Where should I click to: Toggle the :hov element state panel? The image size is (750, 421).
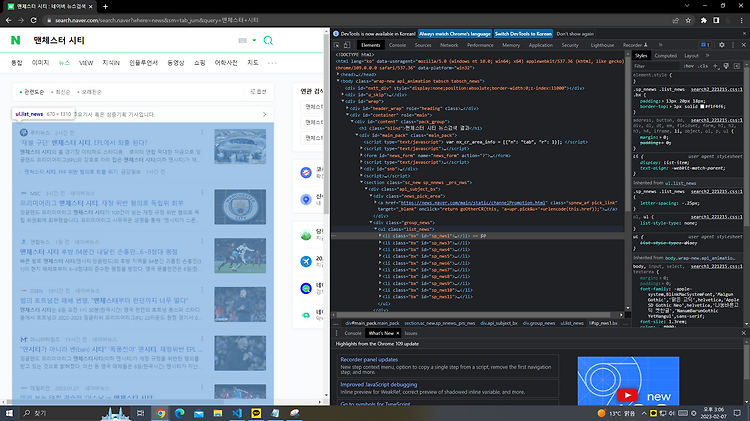click(688, 66)
